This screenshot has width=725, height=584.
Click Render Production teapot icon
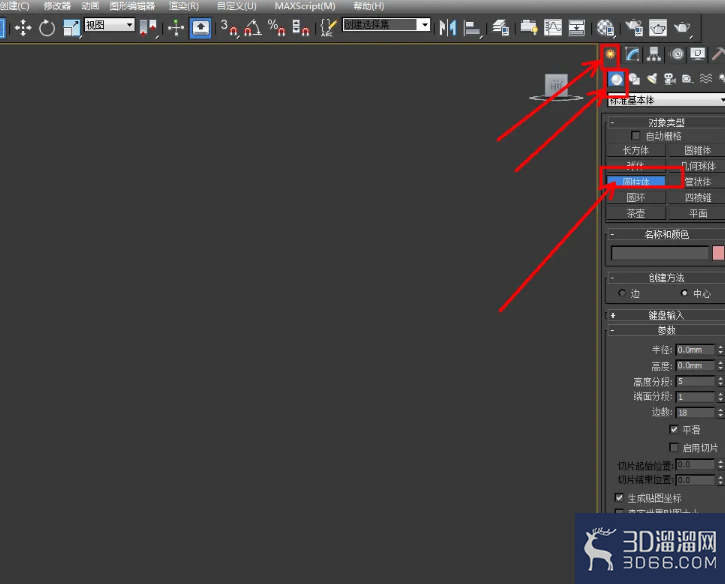682,28
